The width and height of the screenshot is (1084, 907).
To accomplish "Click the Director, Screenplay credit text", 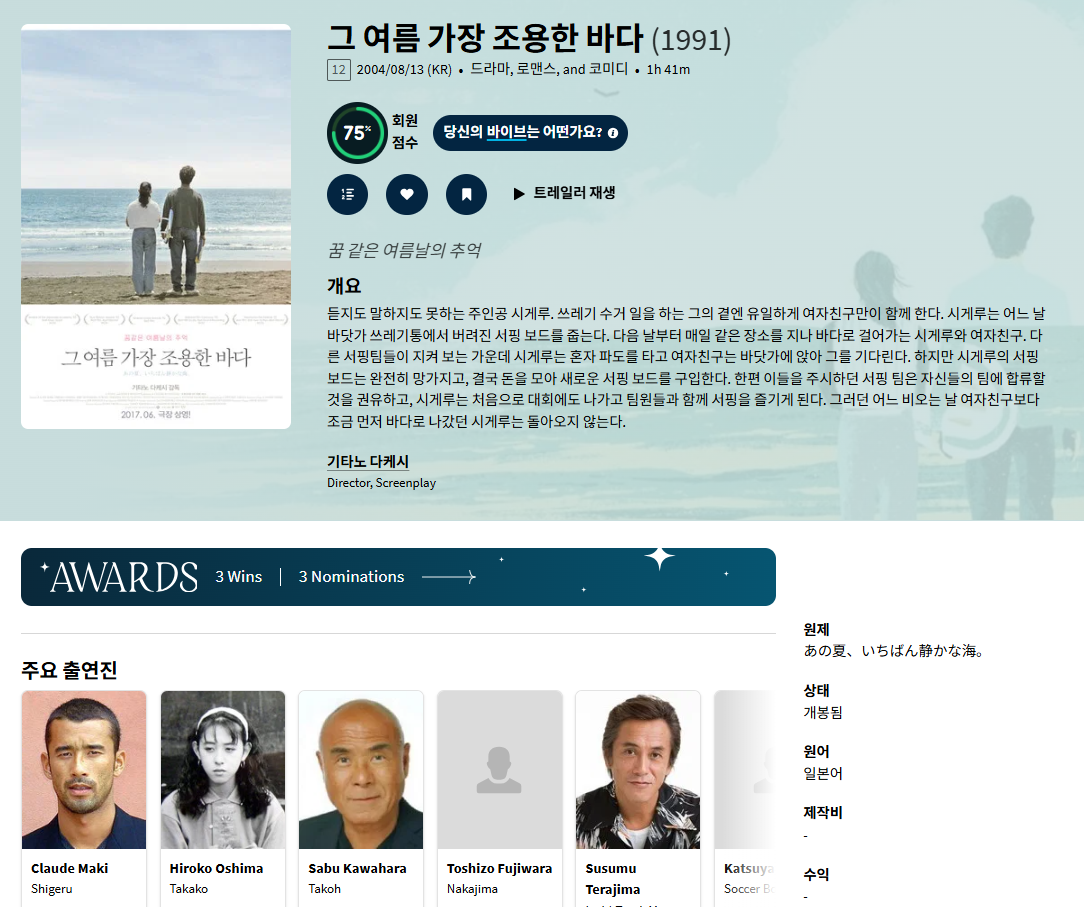I will pyautogui.click(x=382, y=483).
